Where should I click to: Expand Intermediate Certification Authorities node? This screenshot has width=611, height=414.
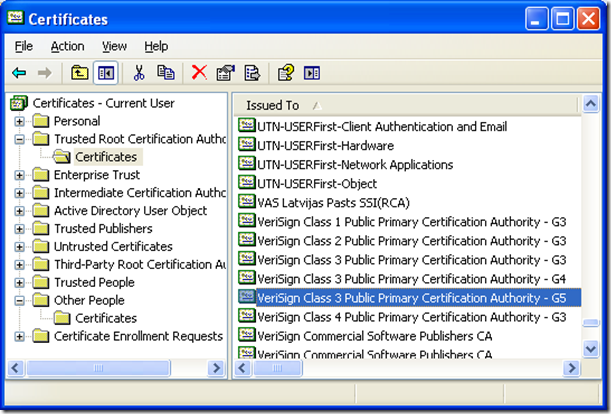pos(19,193)
